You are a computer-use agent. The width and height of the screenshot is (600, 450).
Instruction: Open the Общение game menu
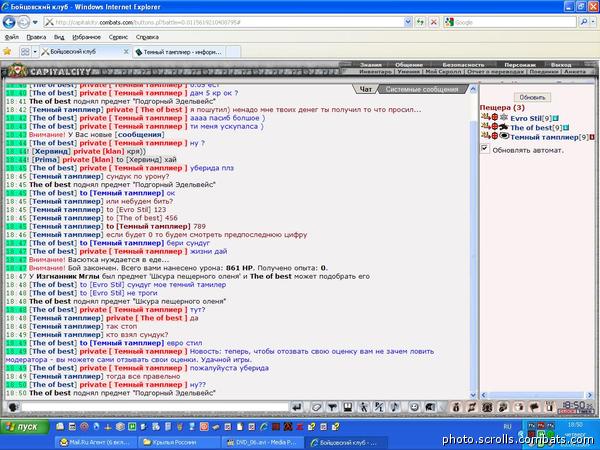(409, 65)
